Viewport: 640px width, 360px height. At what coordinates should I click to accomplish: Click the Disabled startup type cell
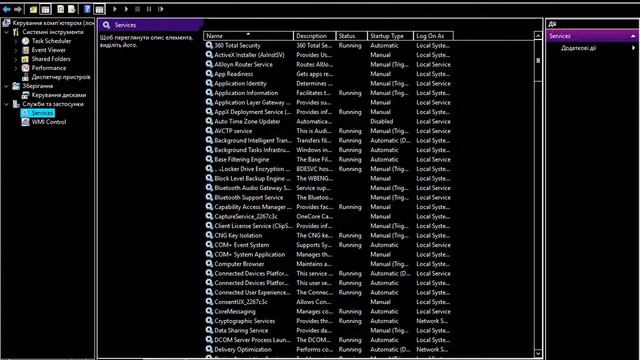382,121
